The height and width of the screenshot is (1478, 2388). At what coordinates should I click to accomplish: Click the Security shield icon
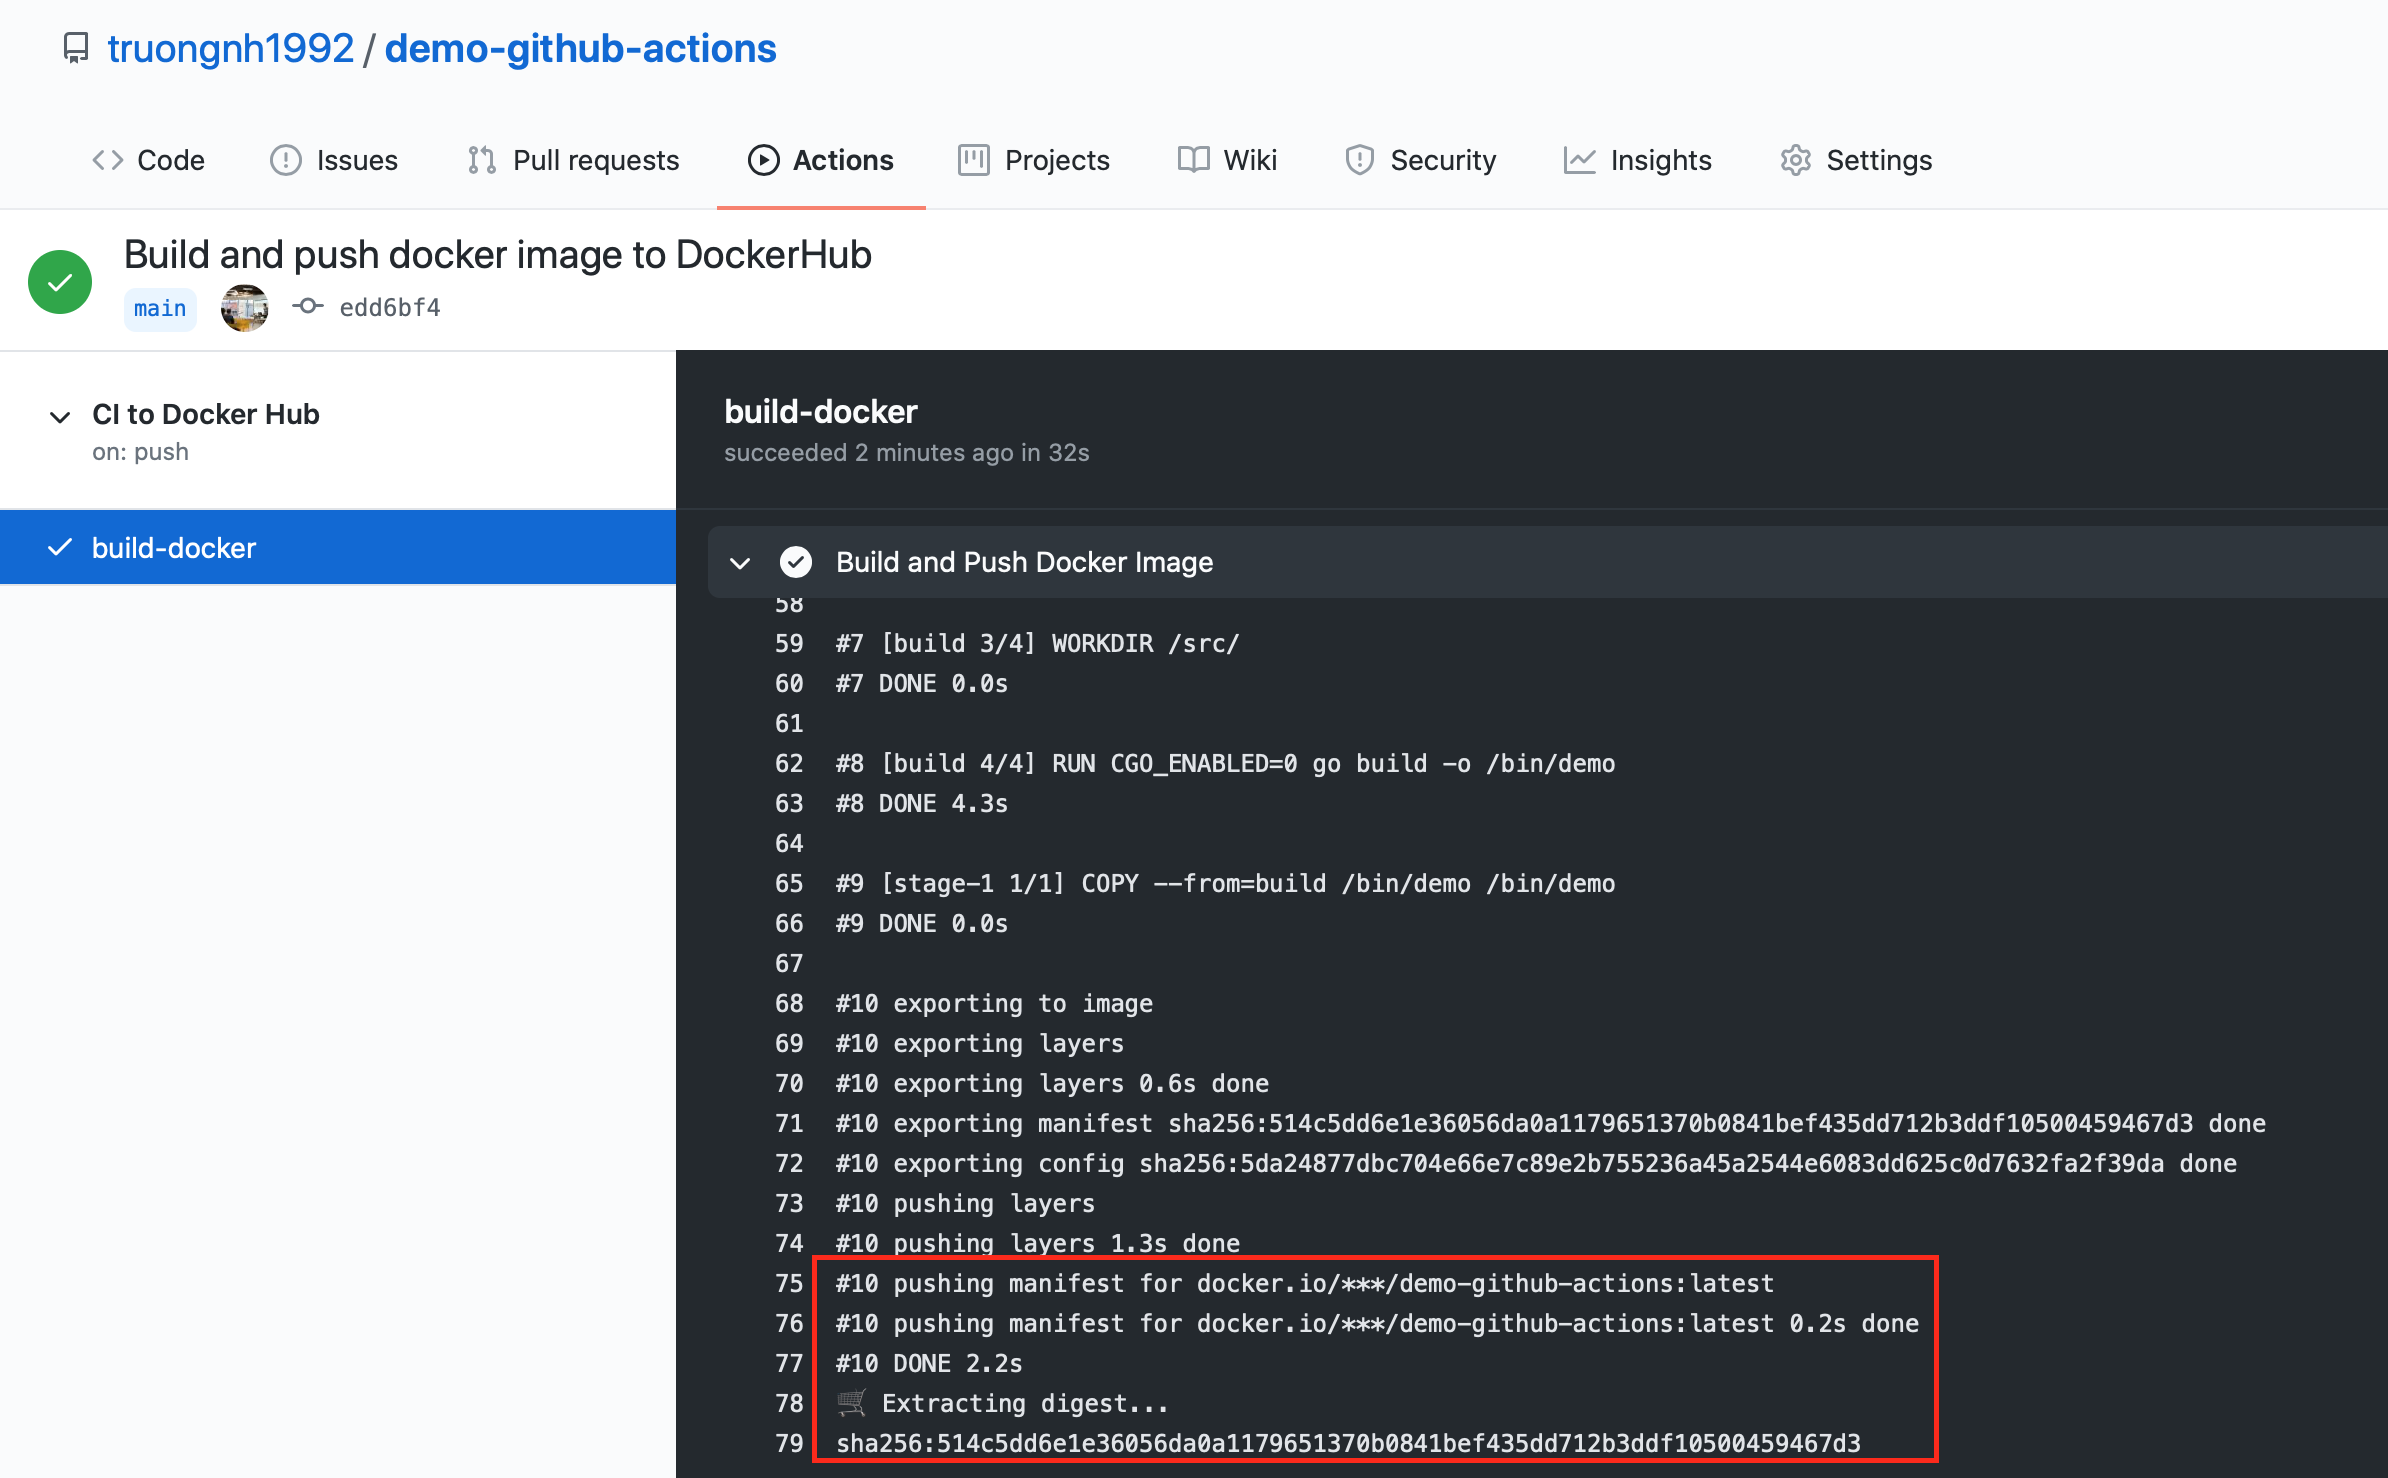[1360, 160]
